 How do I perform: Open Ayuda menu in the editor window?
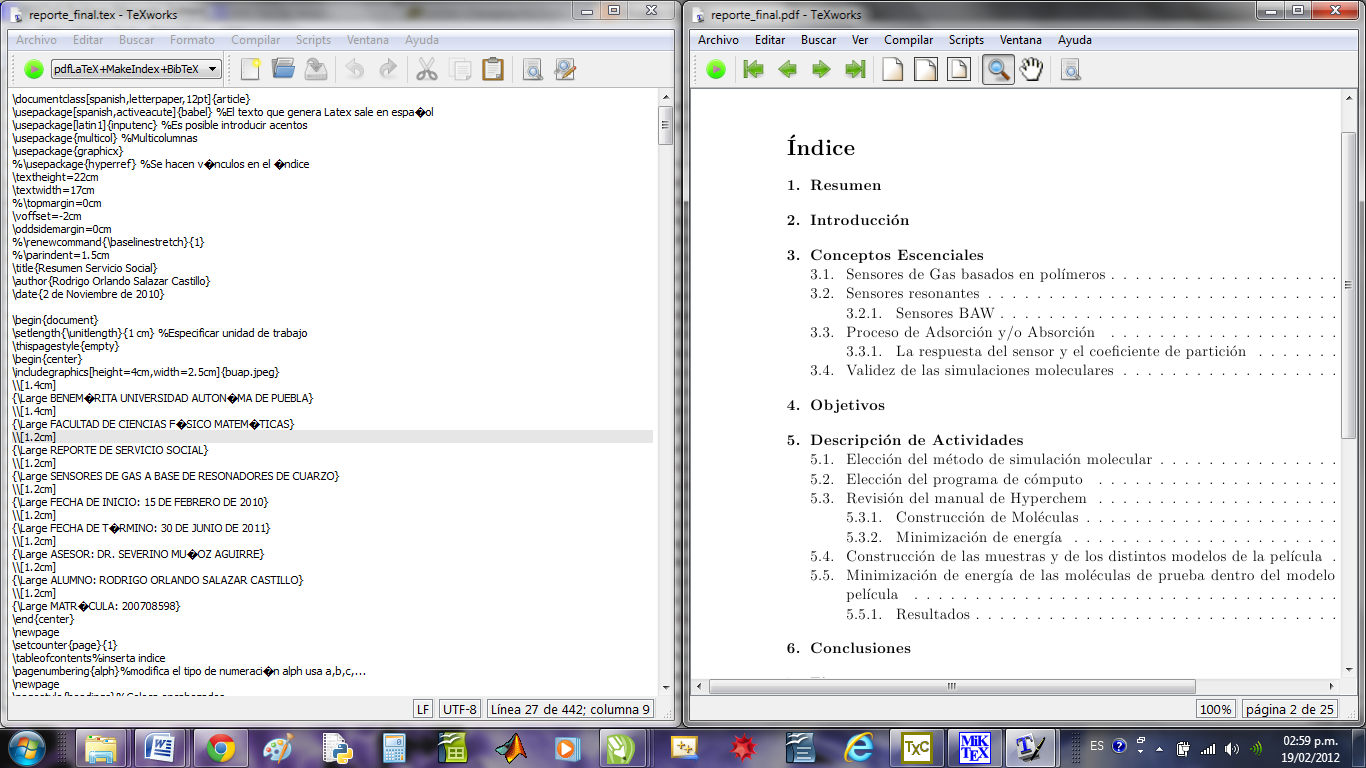(422, 40)
